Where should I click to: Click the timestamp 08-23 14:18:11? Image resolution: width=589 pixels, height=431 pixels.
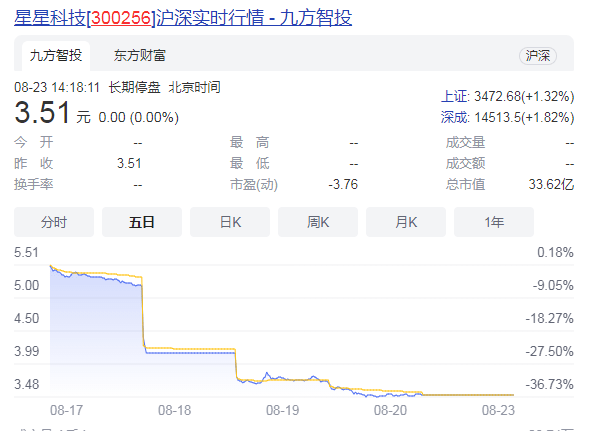[57, 87]
